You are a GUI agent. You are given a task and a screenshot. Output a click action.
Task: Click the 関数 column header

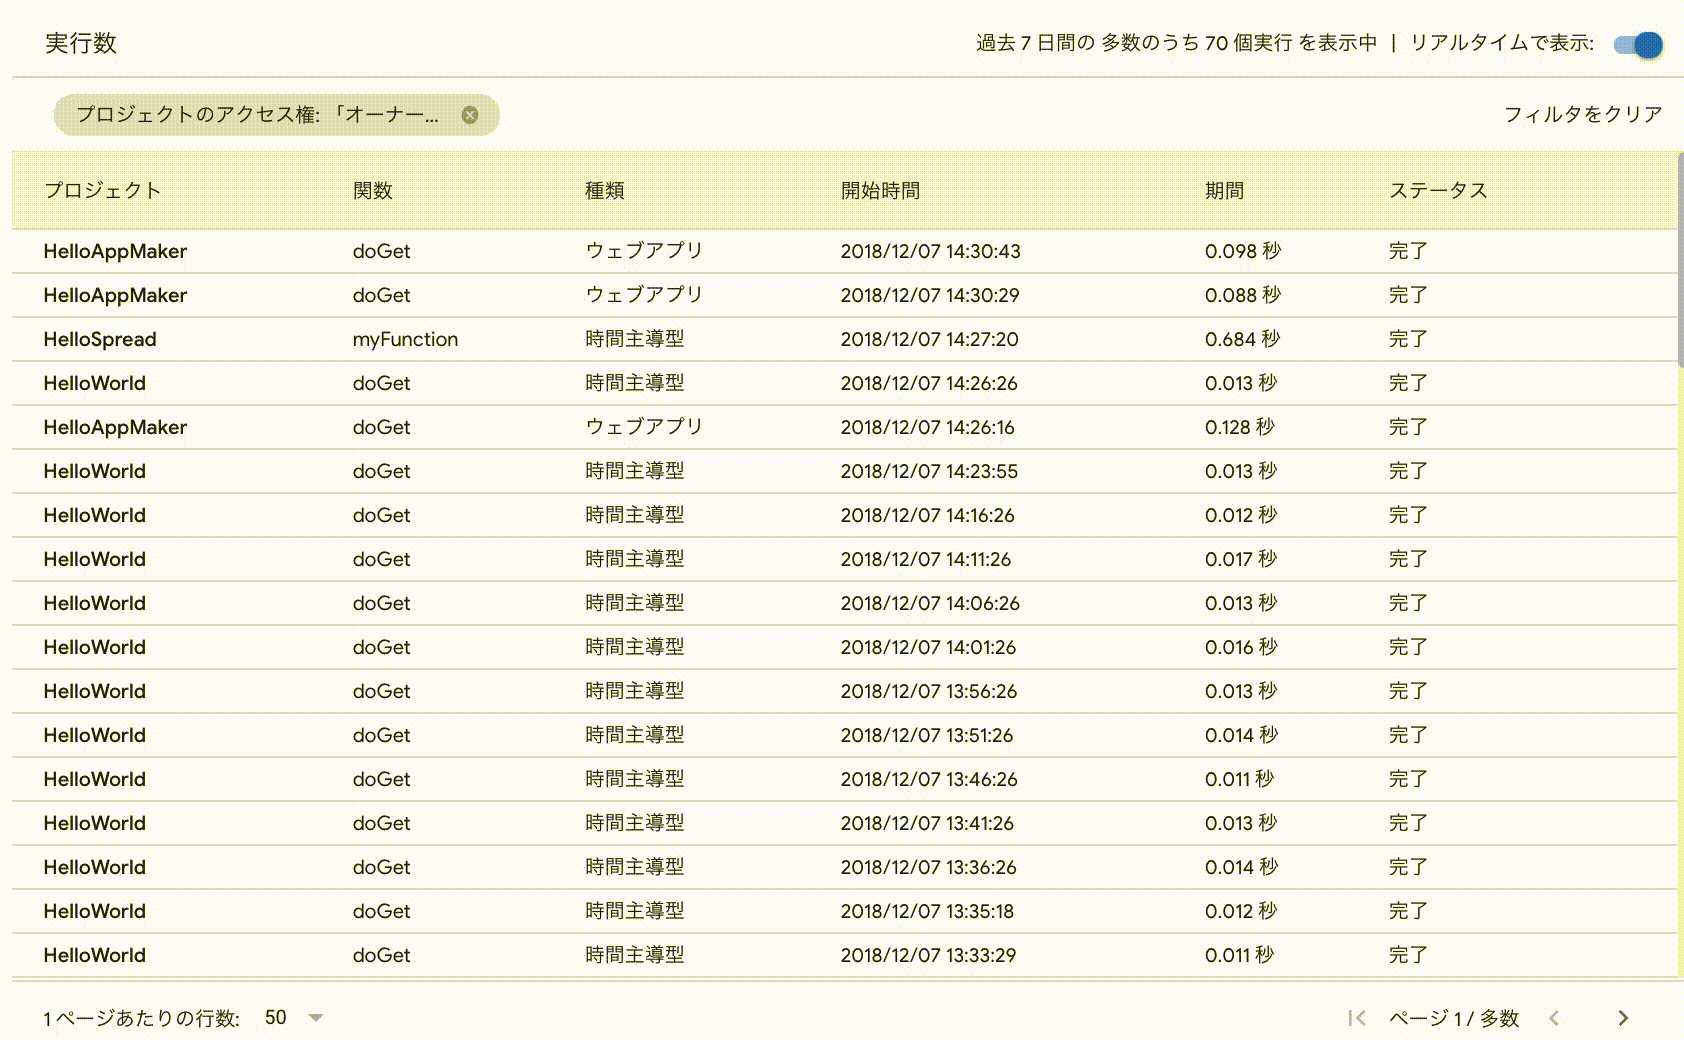[372, 191]
